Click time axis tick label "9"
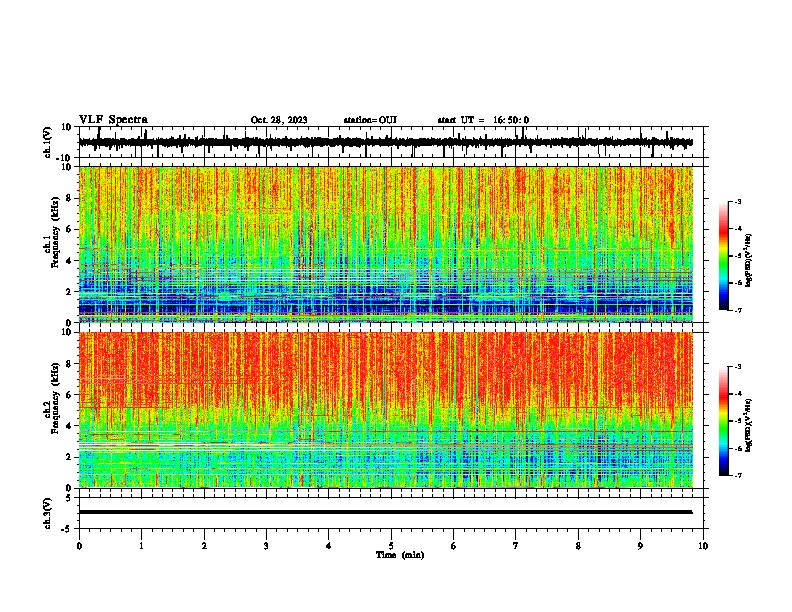792x612 pixels. click(x=640, y=546)
